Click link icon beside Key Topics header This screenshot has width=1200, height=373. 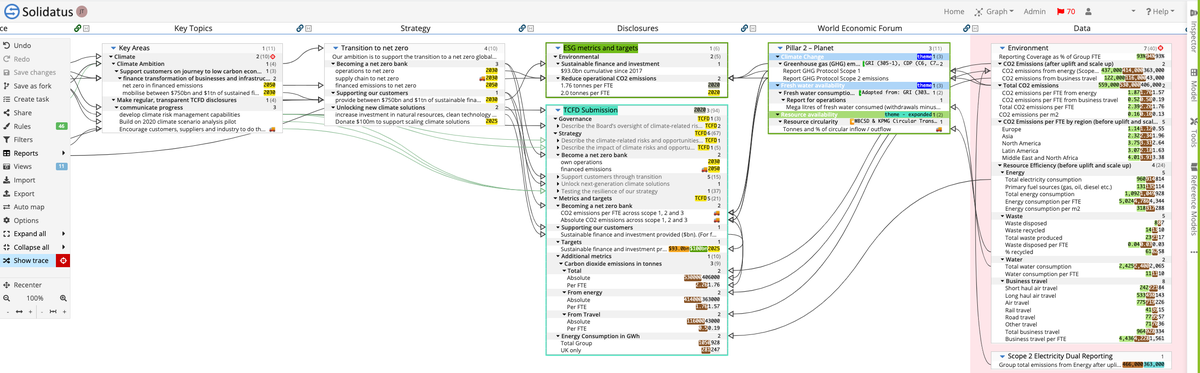pos(78,29)
